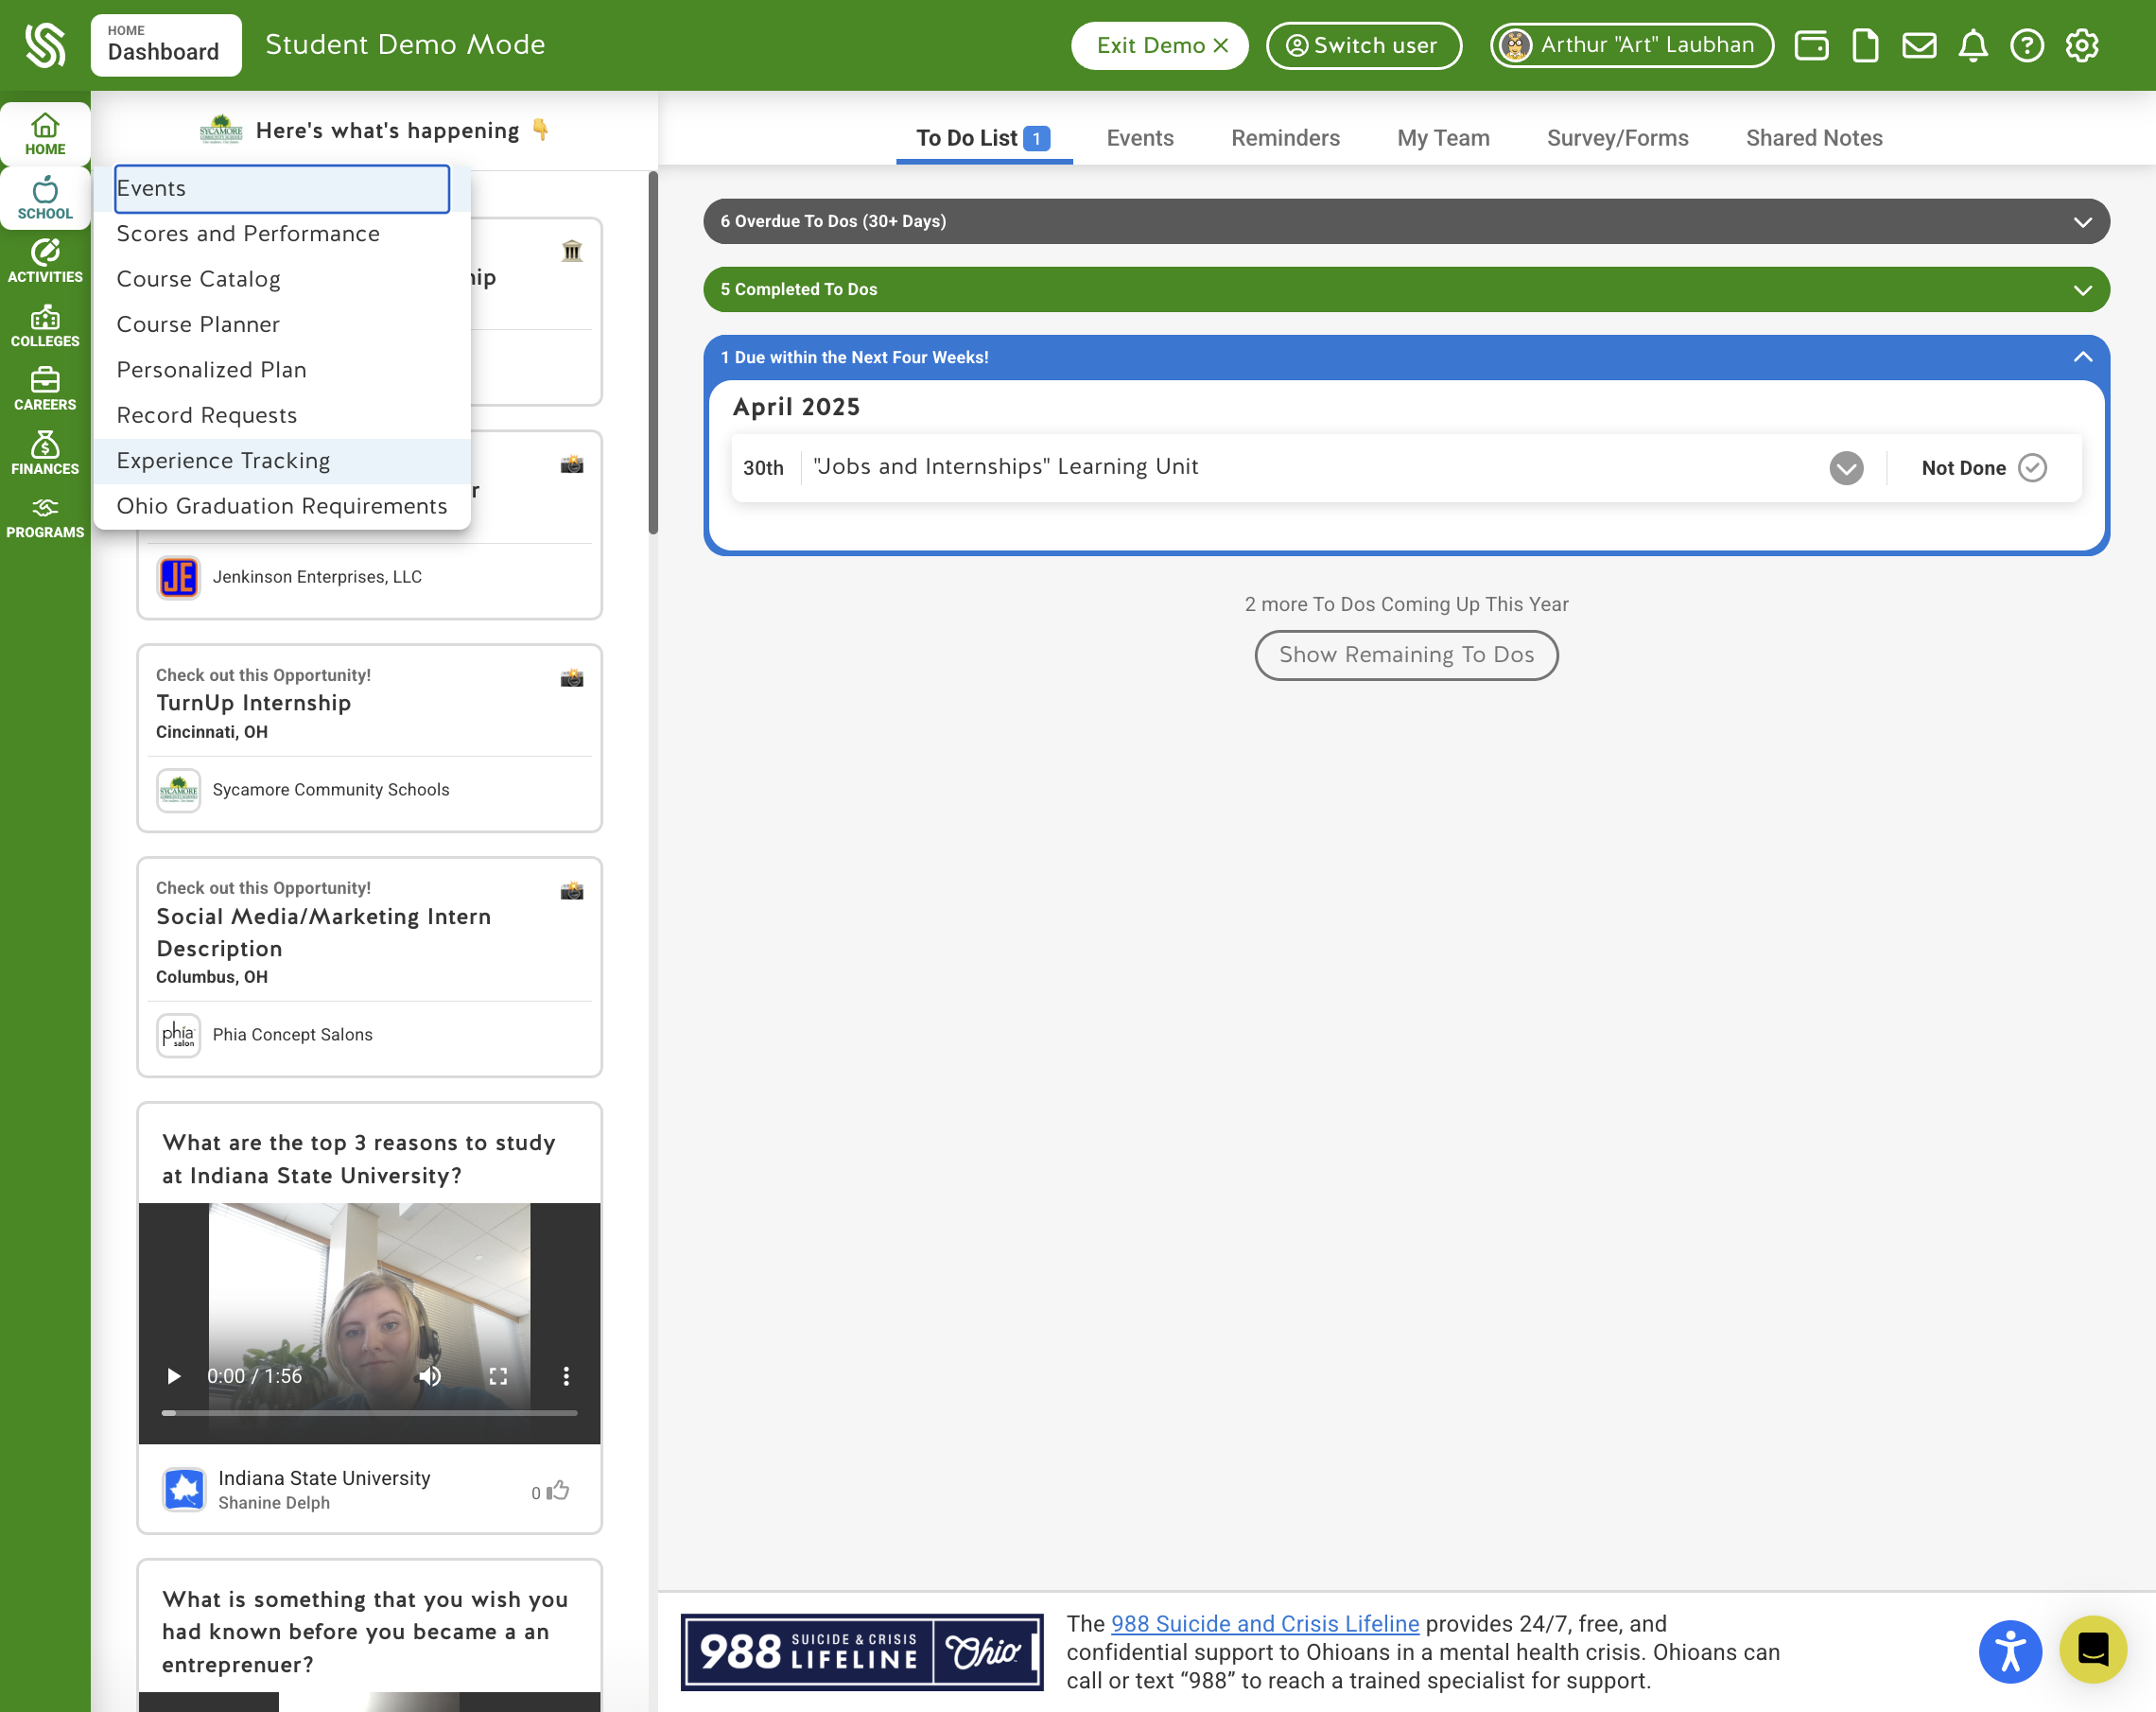Click Show Remaining To Dos button
Screen dimensions: 2156x1712
pyautogui.click(x=1405, y=655)
